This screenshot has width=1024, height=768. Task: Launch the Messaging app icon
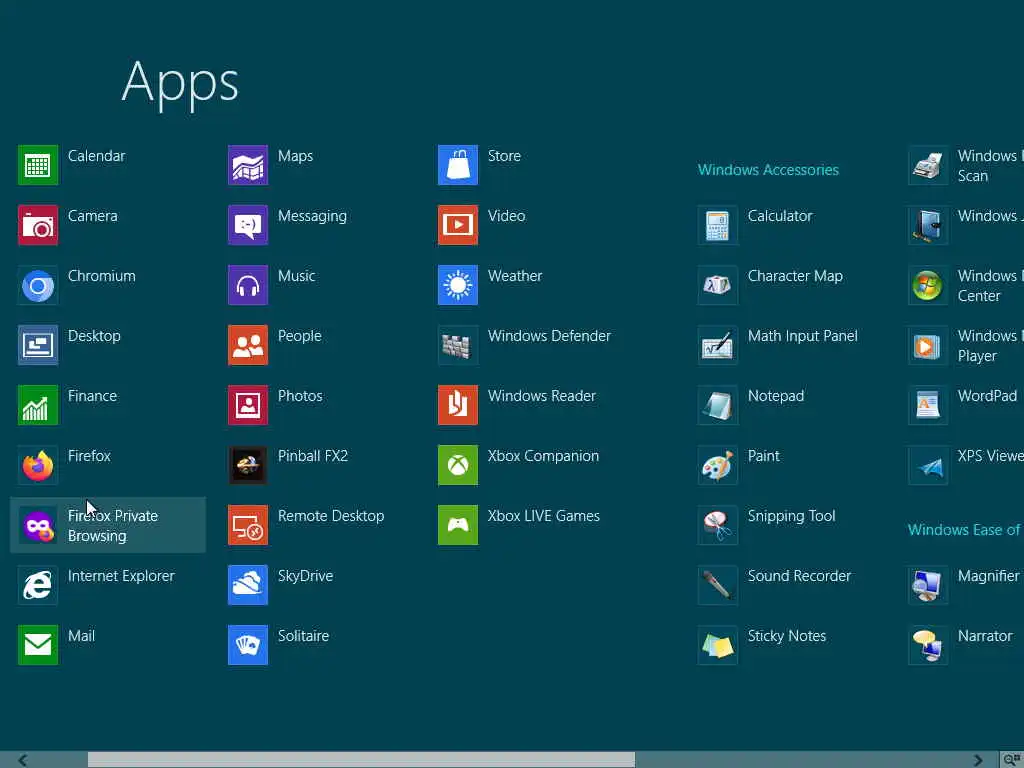[x=248, y=225]
